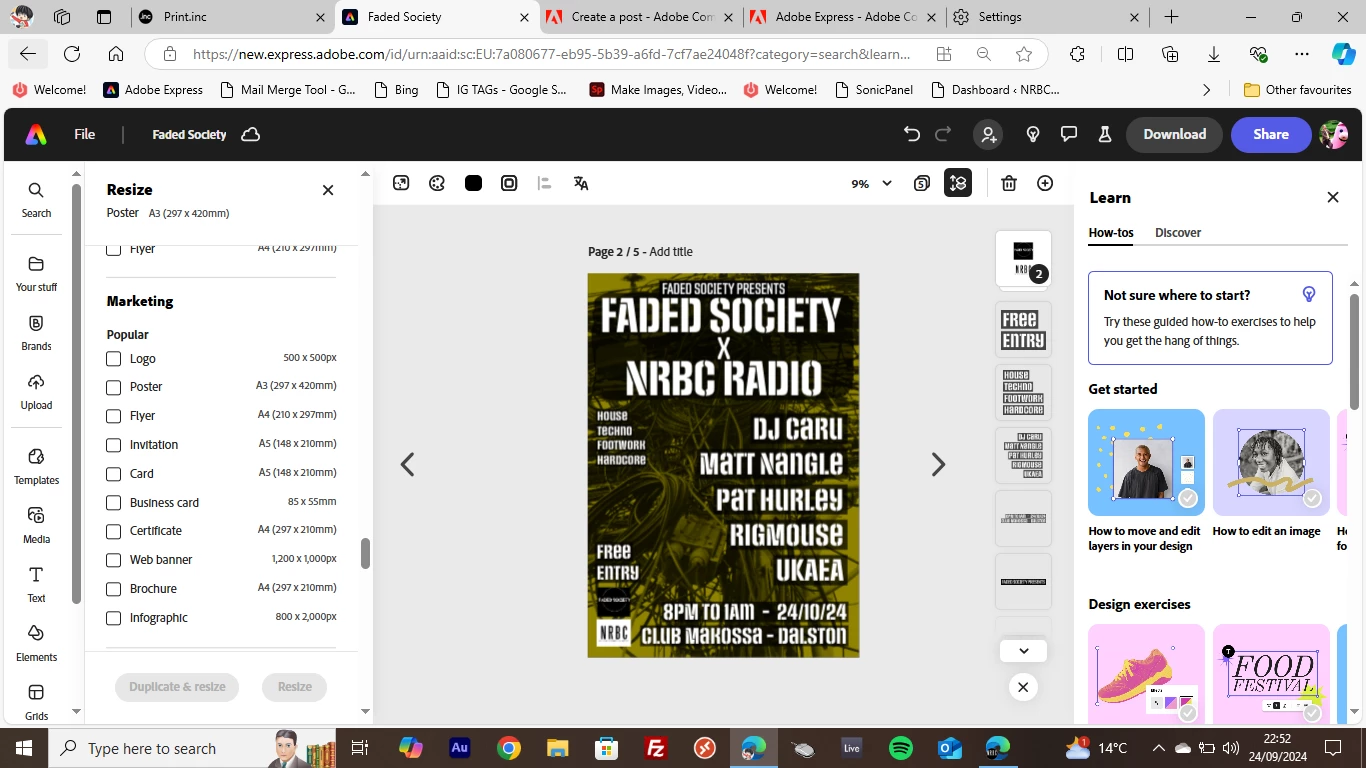Switch to the How-tos tab

click(1111, 232)
